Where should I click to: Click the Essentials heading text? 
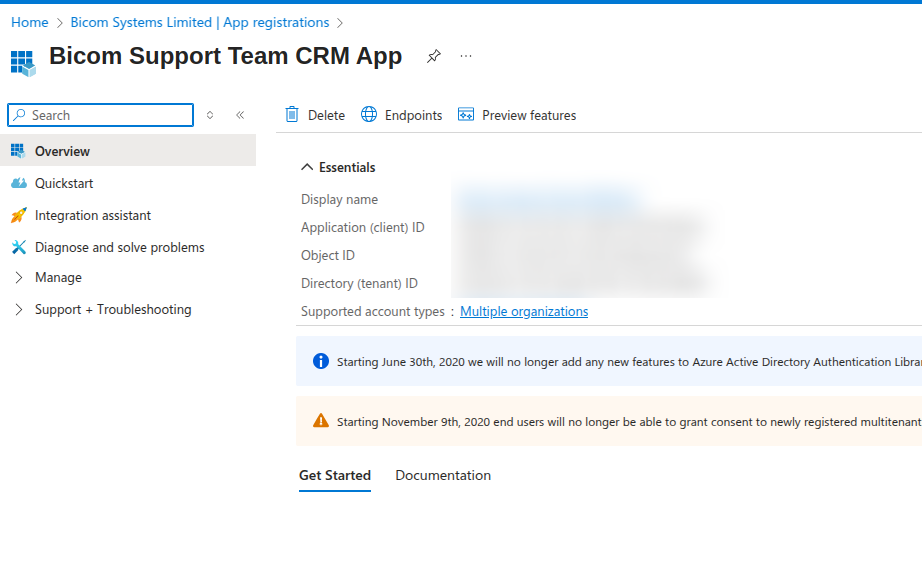click(347, 167)
